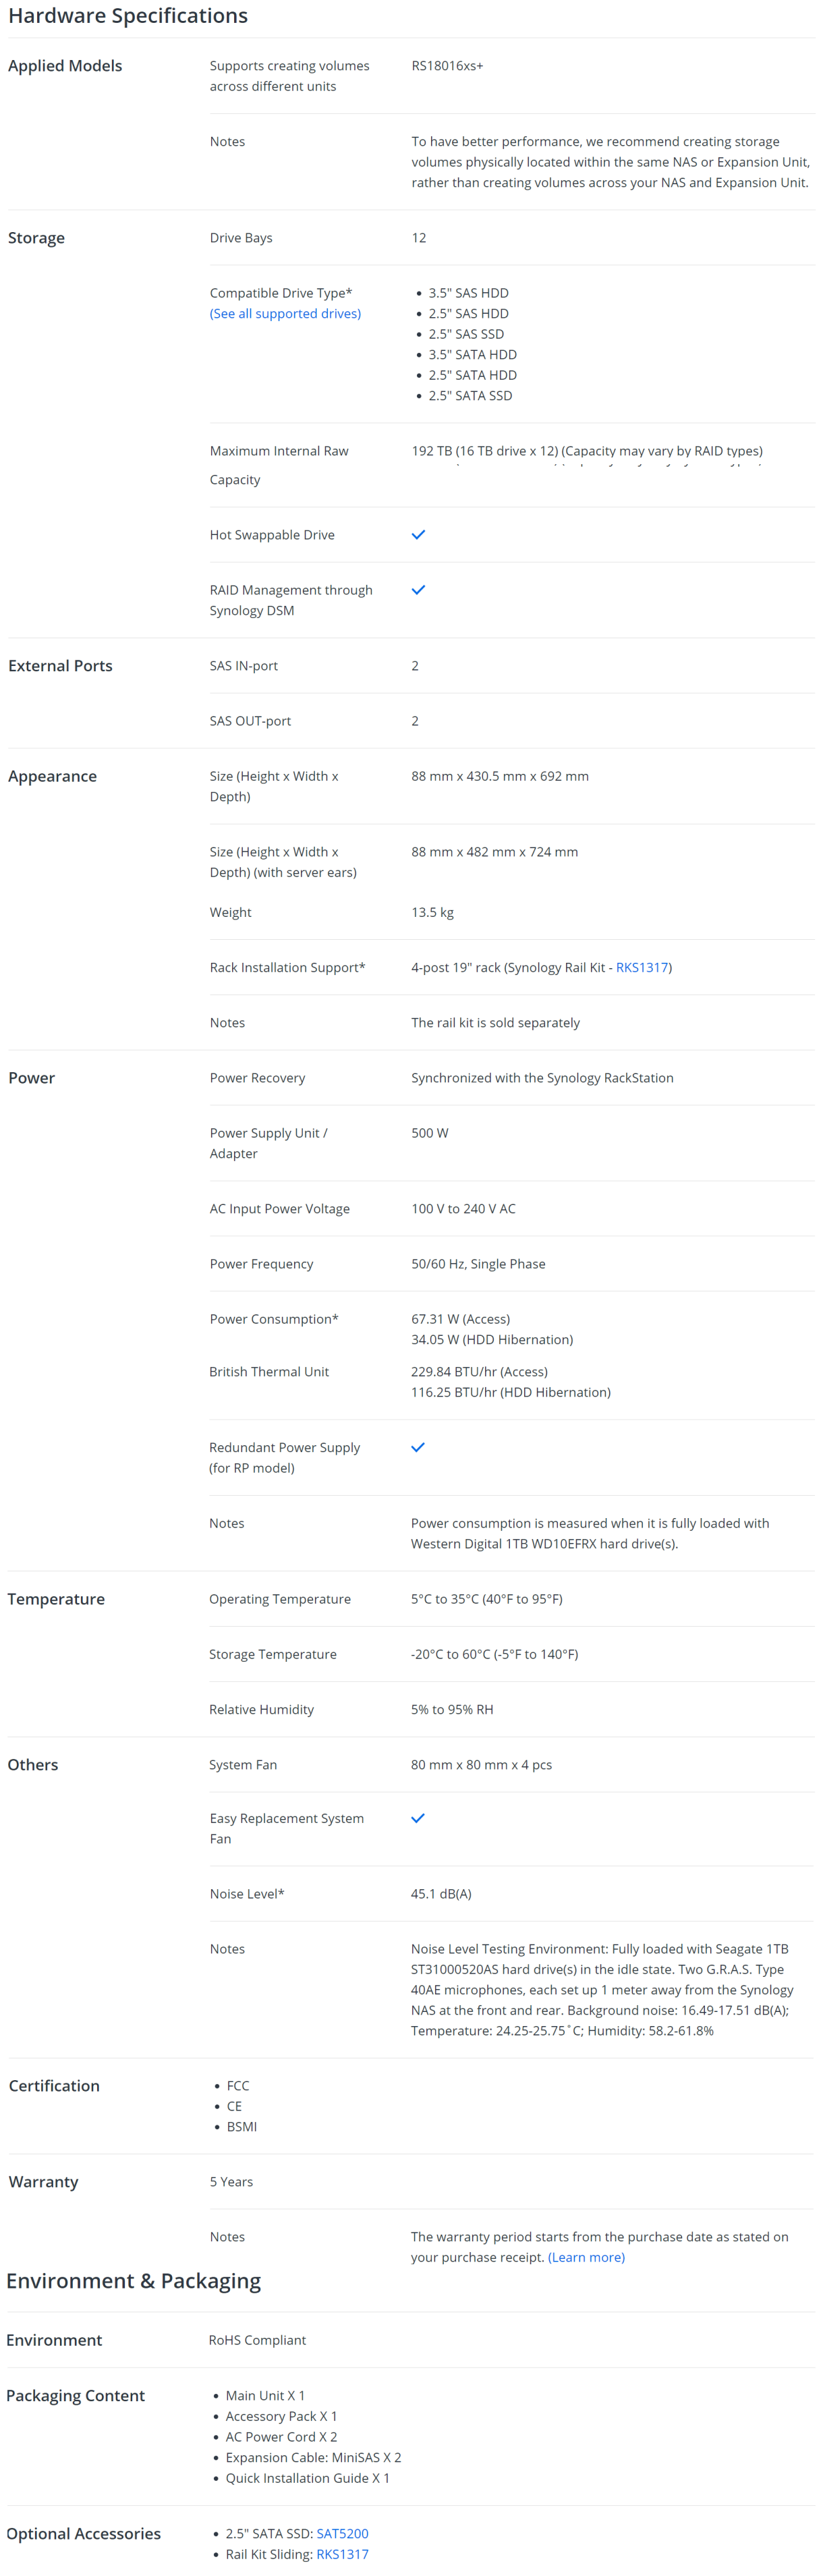Click the RKS1317 link in Rack Installation Support
Viewport: 823px width, 2576px height.
tap(641, 967)
